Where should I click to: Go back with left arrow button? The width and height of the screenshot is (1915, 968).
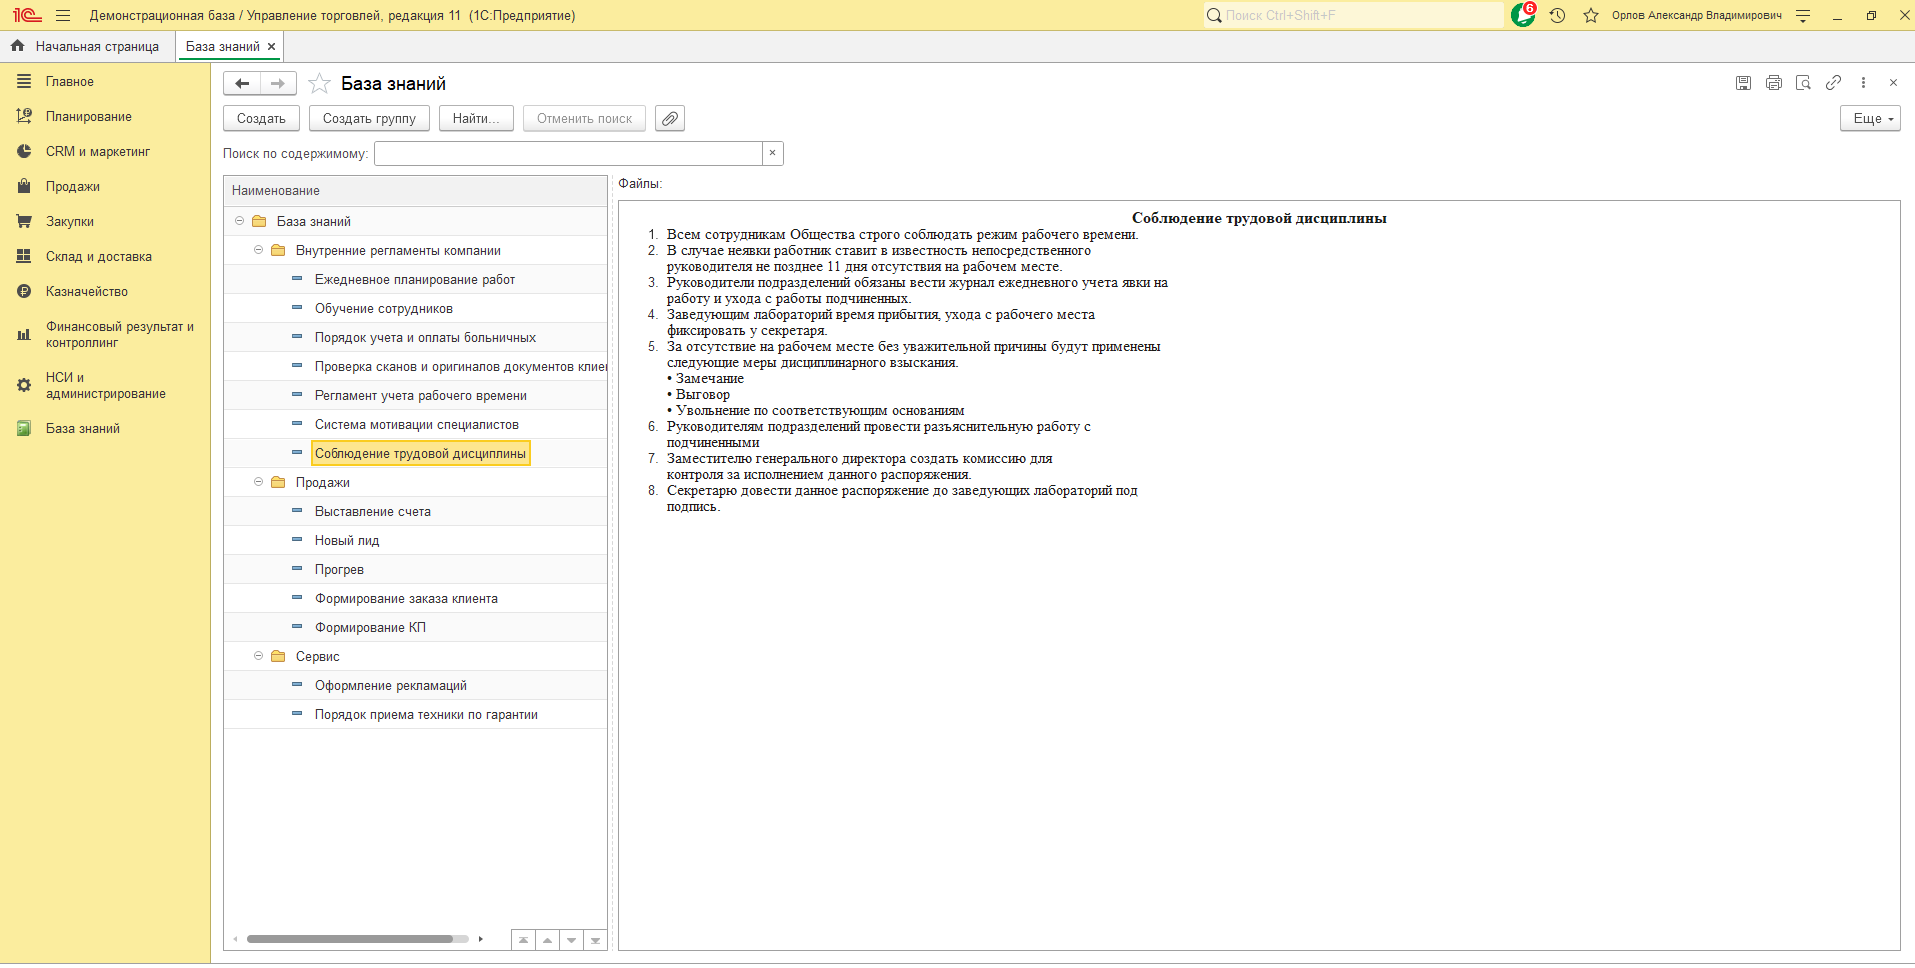coord(242,84)
